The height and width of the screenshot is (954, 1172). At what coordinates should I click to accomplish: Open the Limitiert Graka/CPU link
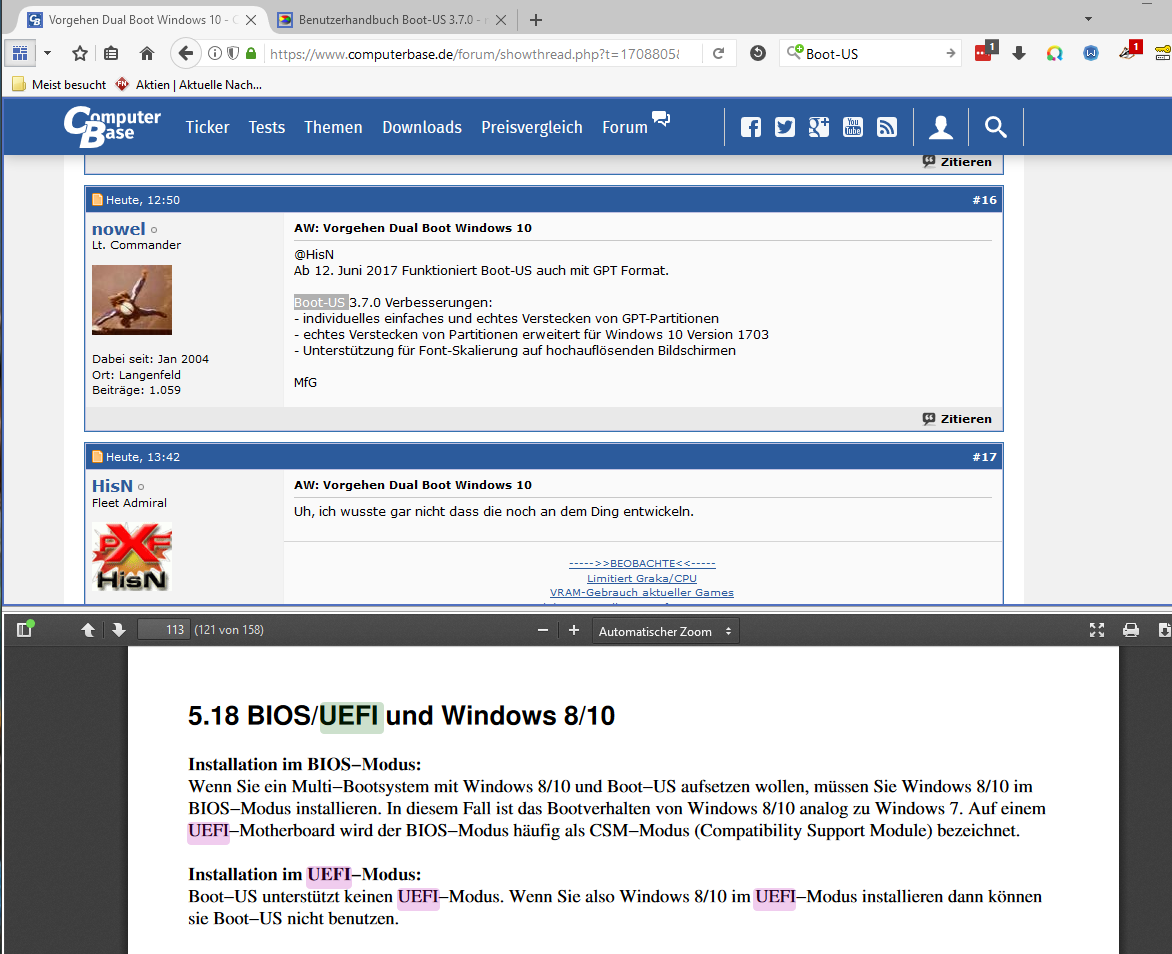click(642, 578)
